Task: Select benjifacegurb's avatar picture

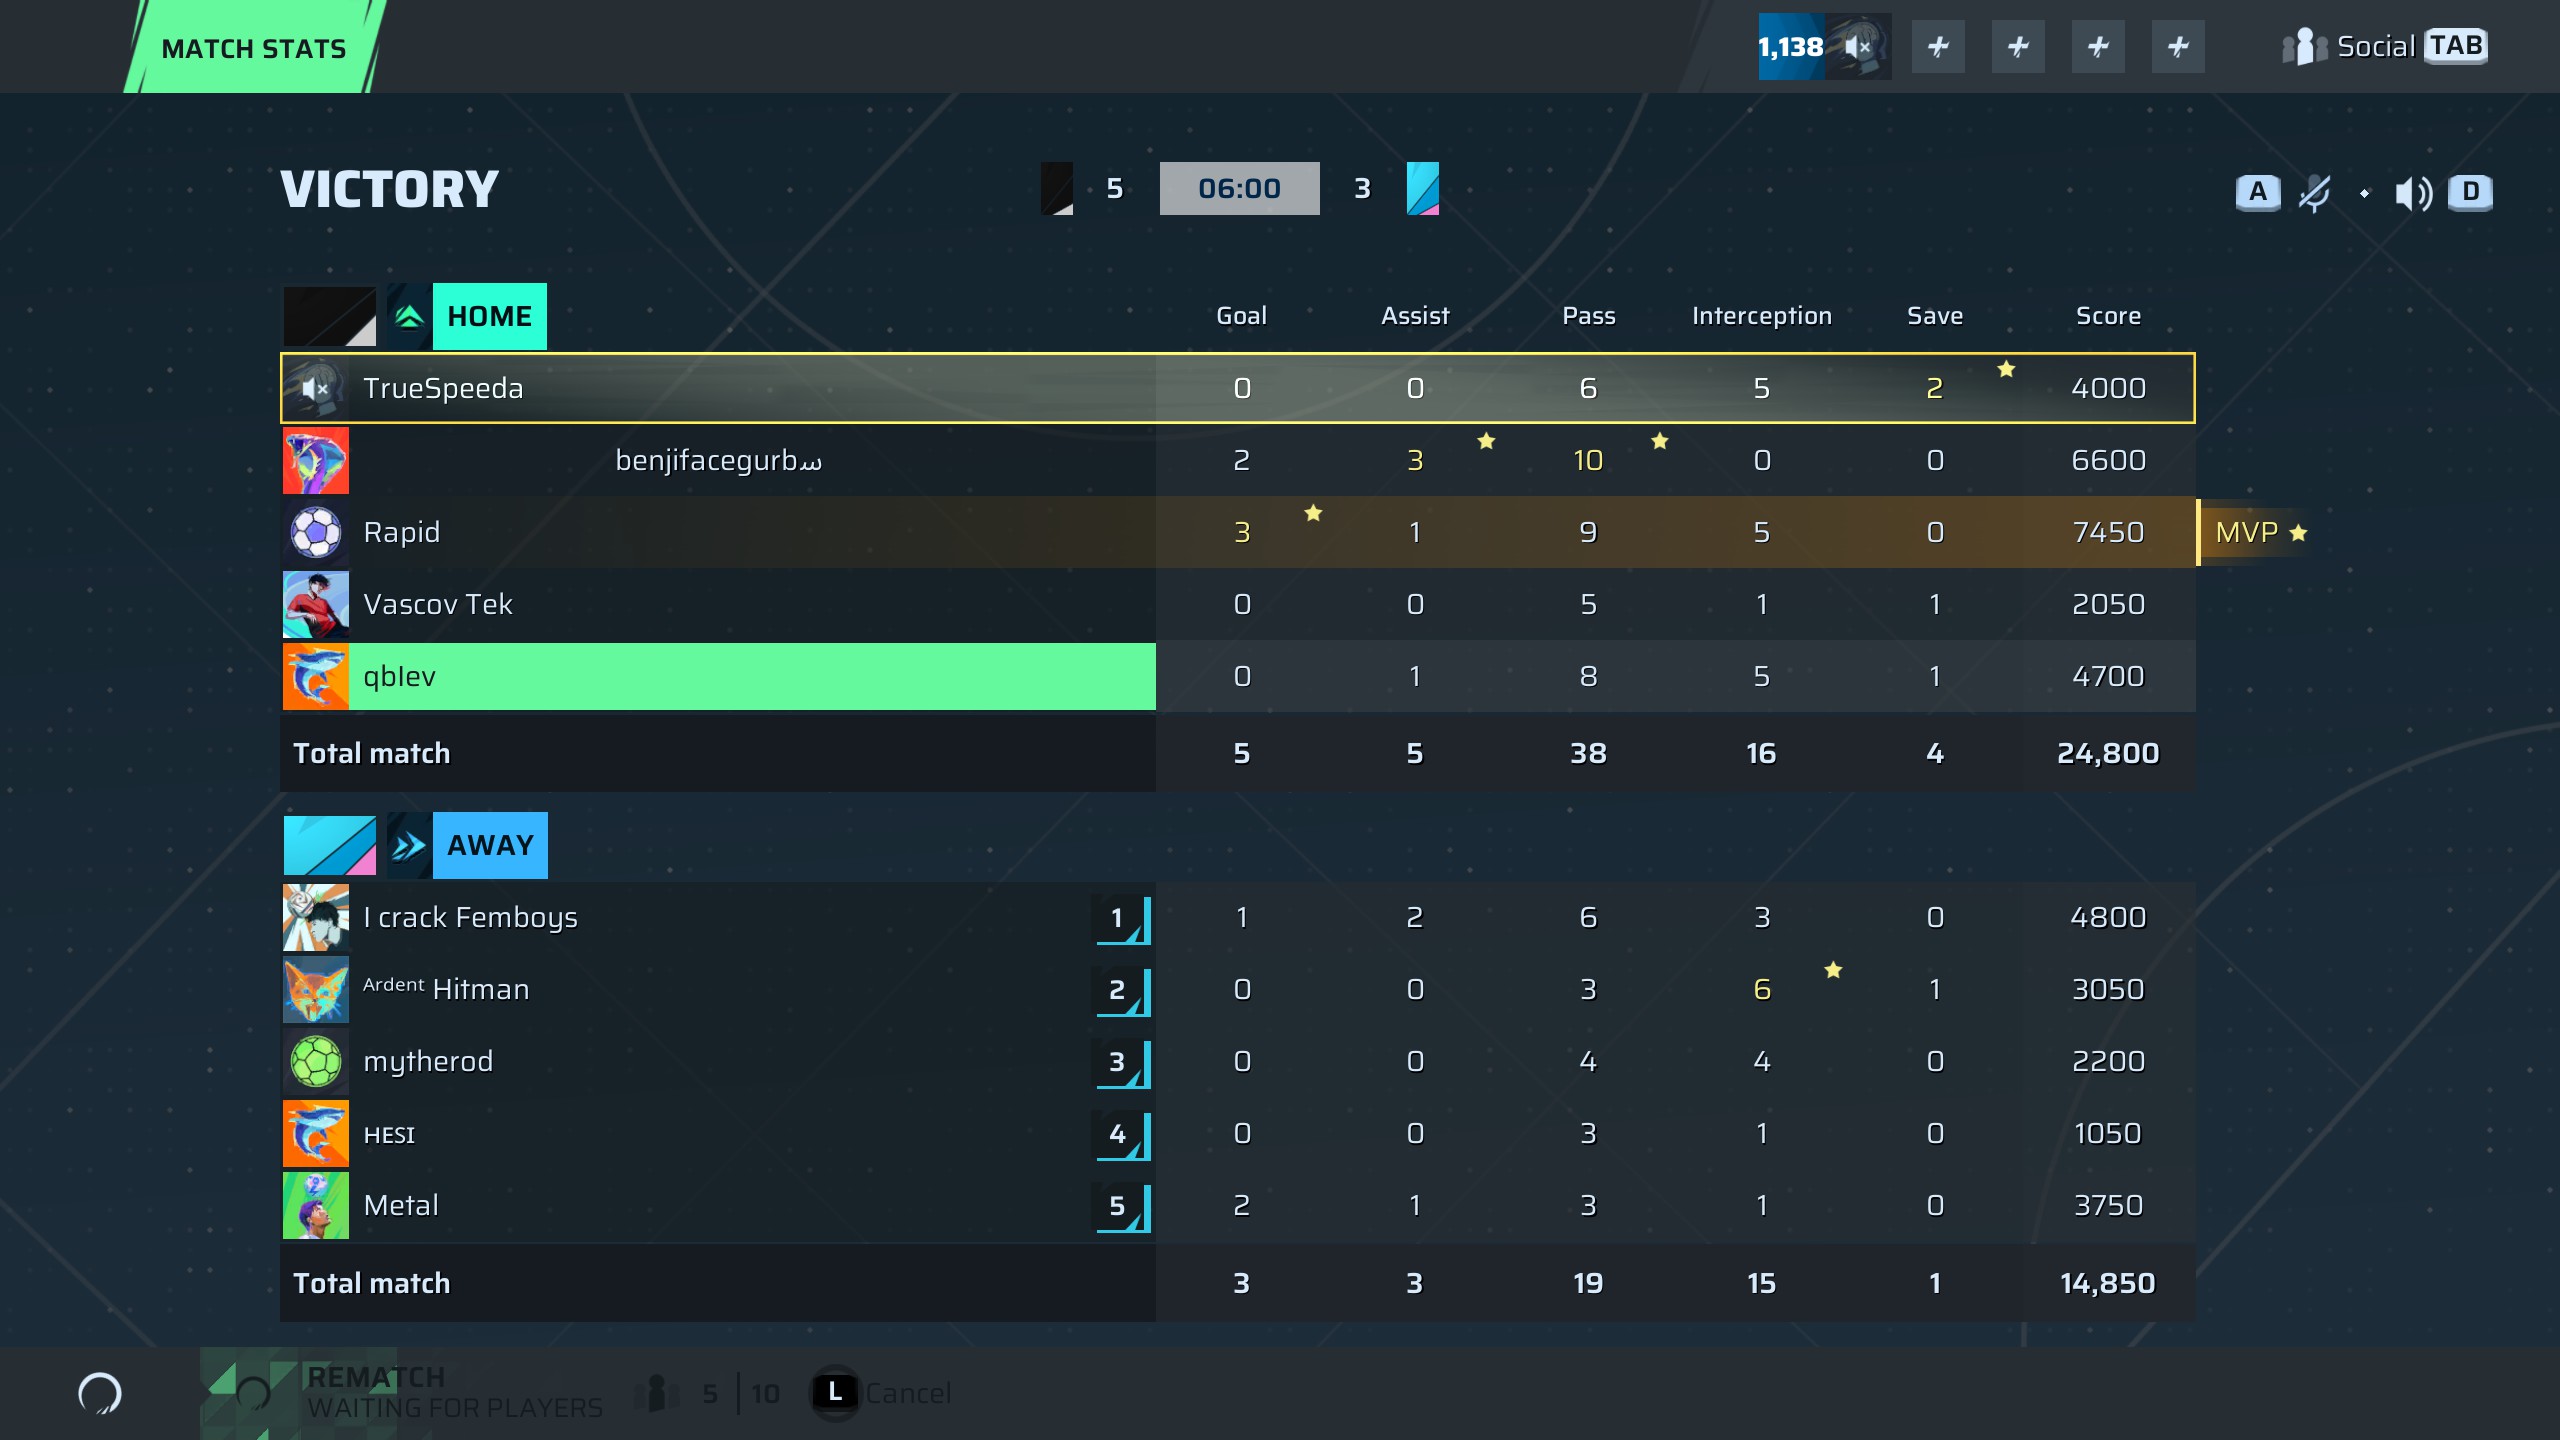Action: click(316, 461)
